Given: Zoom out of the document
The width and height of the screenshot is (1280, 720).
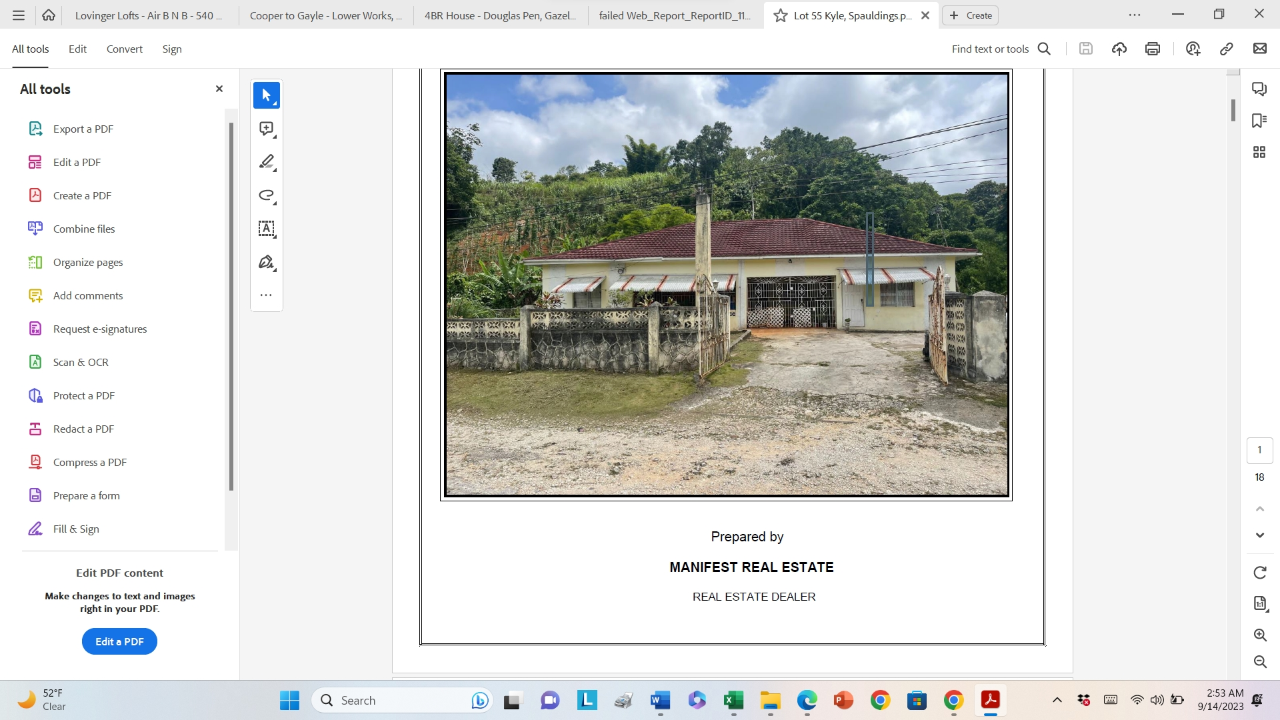Looking at the screenshot, I should (1260, 662).
